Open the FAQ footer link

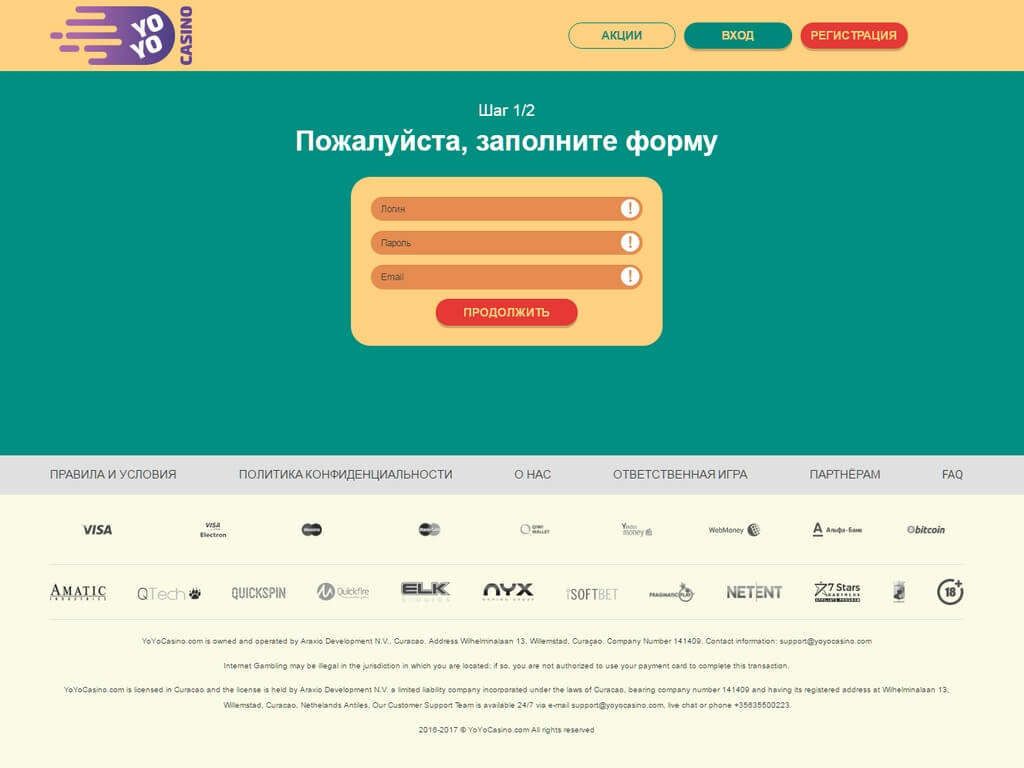(953, 474)
